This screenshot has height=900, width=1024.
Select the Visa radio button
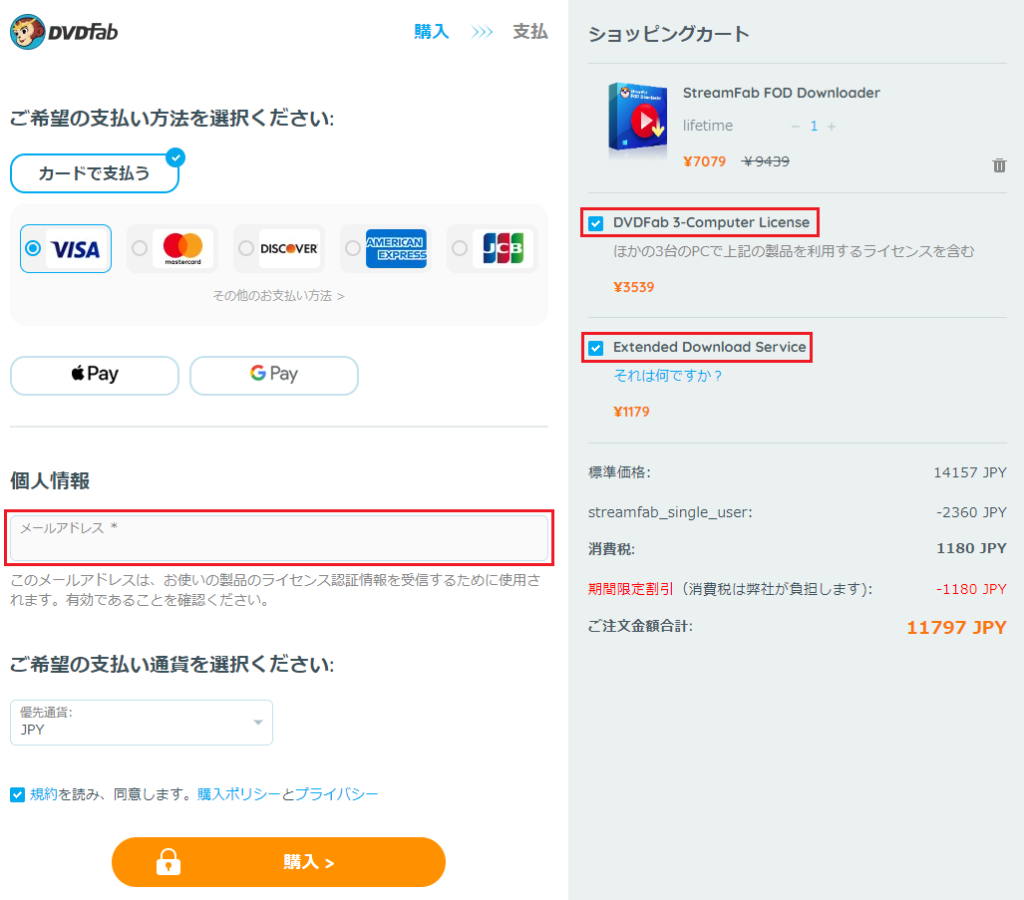(33, 248)
